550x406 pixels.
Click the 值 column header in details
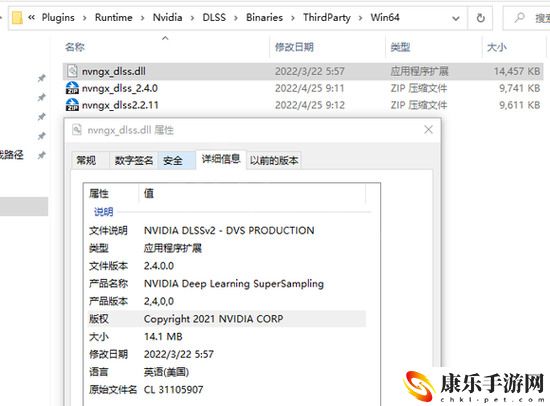tap(149, 193)
